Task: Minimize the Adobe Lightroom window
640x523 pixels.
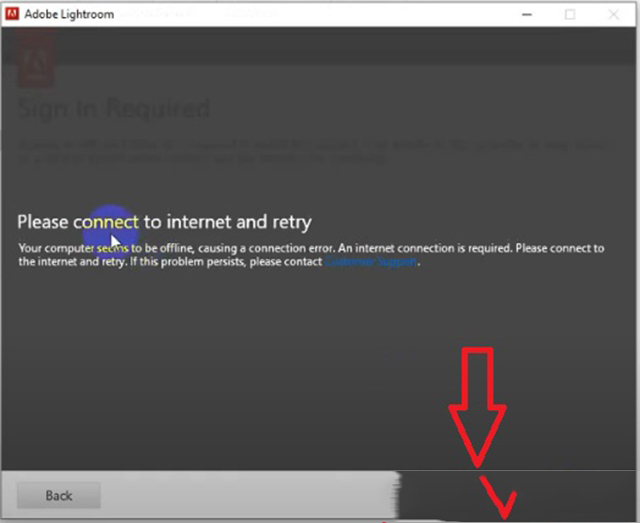Action: [x=527, y=15]
